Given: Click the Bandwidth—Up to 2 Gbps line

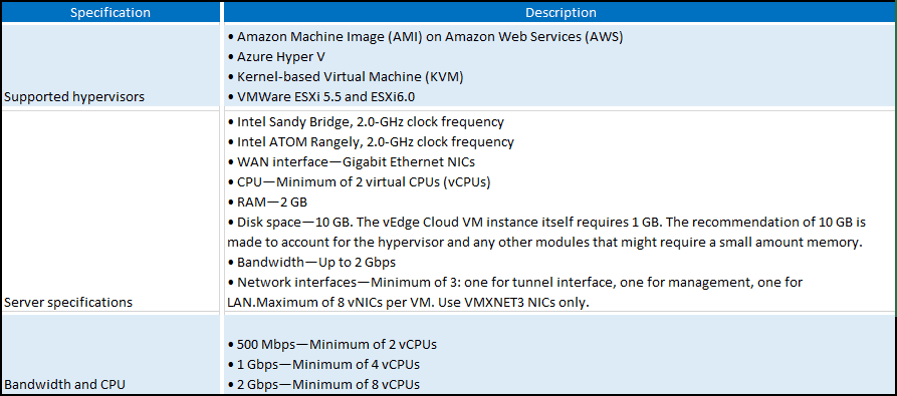Looking at the screenshot, I should coord(313,263).
